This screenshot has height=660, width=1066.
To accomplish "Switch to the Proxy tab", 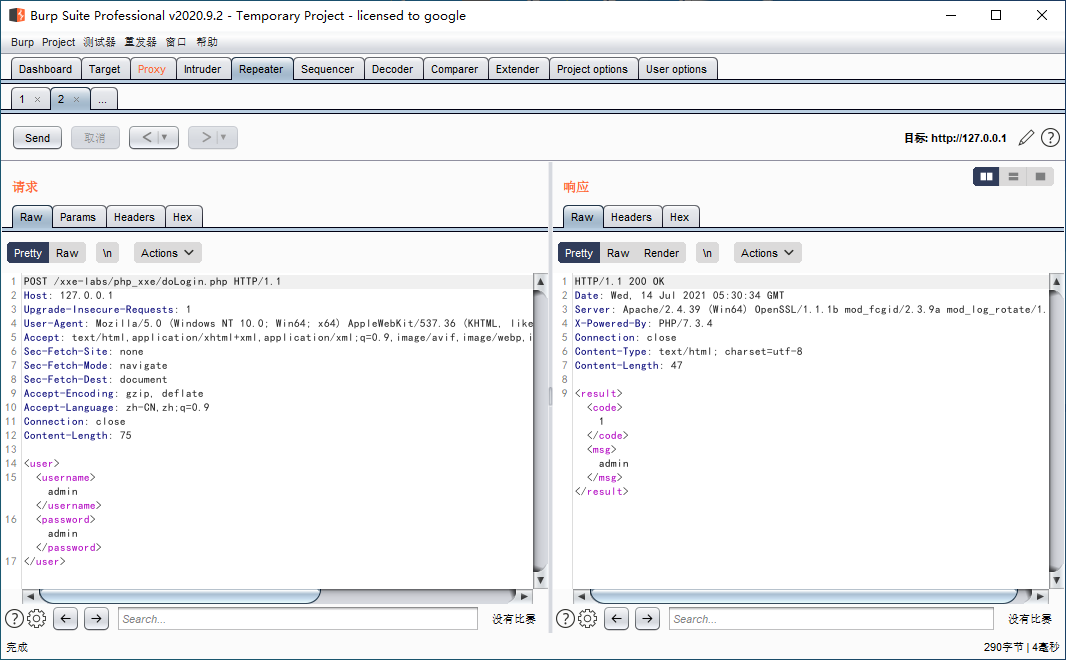I will pyautogui.click(x=152, y=69).
